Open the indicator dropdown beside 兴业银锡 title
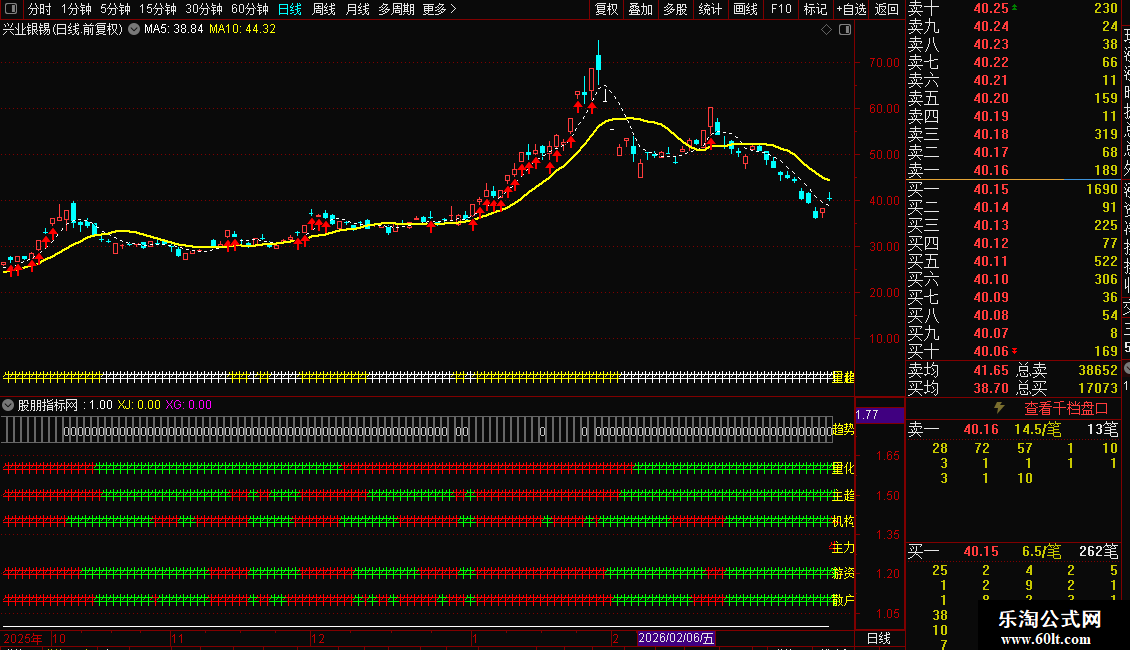Viewport: 1130px width, 650px height. tap(134, 30)
